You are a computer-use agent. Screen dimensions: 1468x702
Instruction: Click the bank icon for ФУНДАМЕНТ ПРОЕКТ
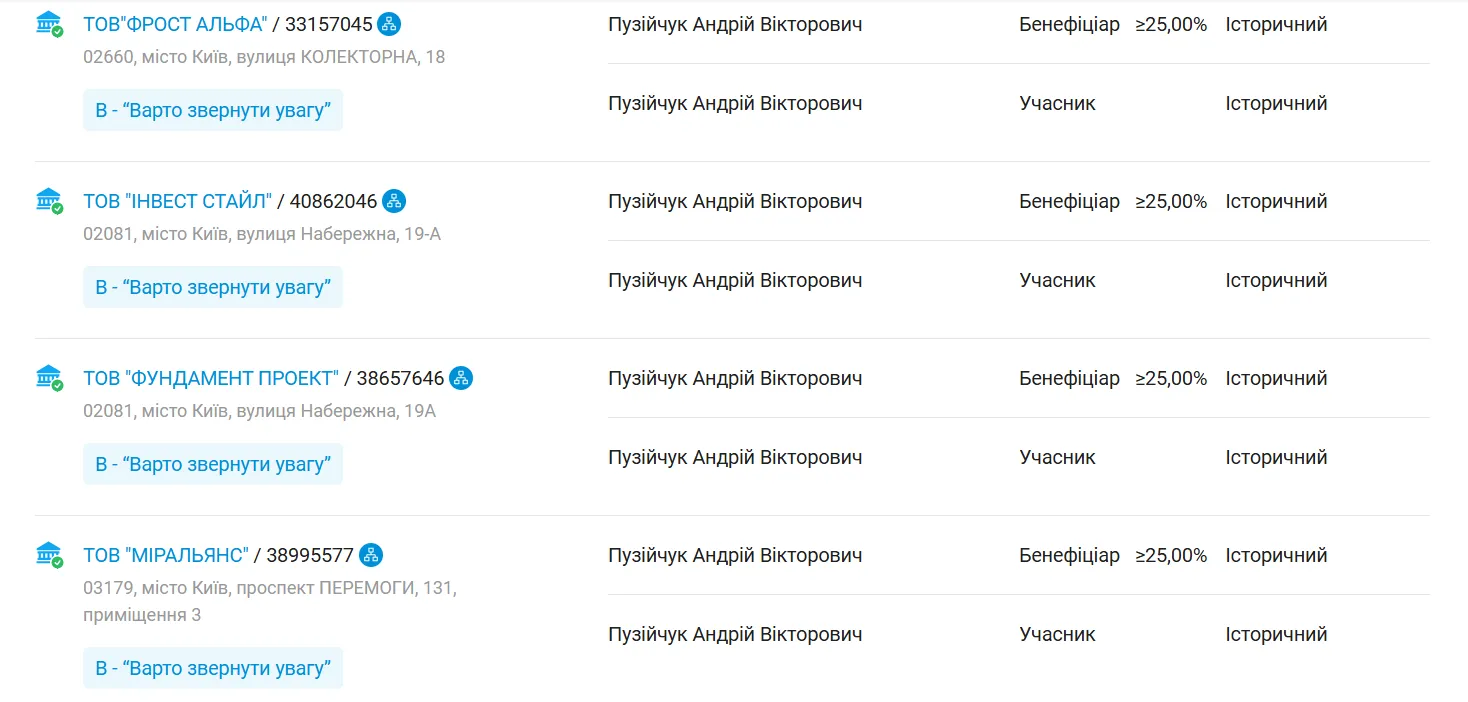[47, 377]
